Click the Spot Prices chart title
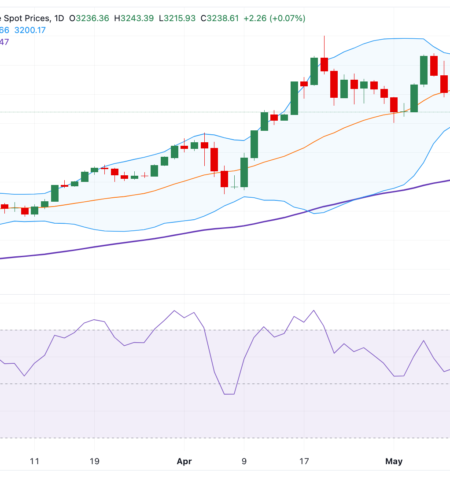This screenshot has width=450, height=495. pos(27,18)
